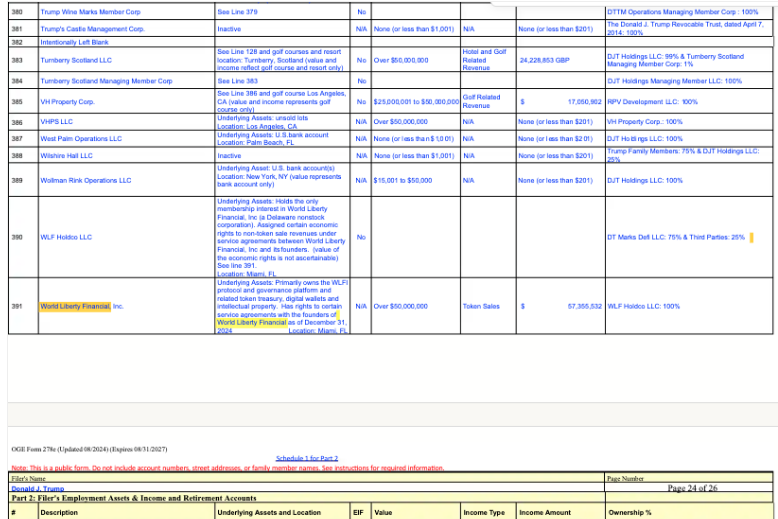Select the $15,001 to $50,000 value
The image size is (778, 519).
click(x=402, y=180)
